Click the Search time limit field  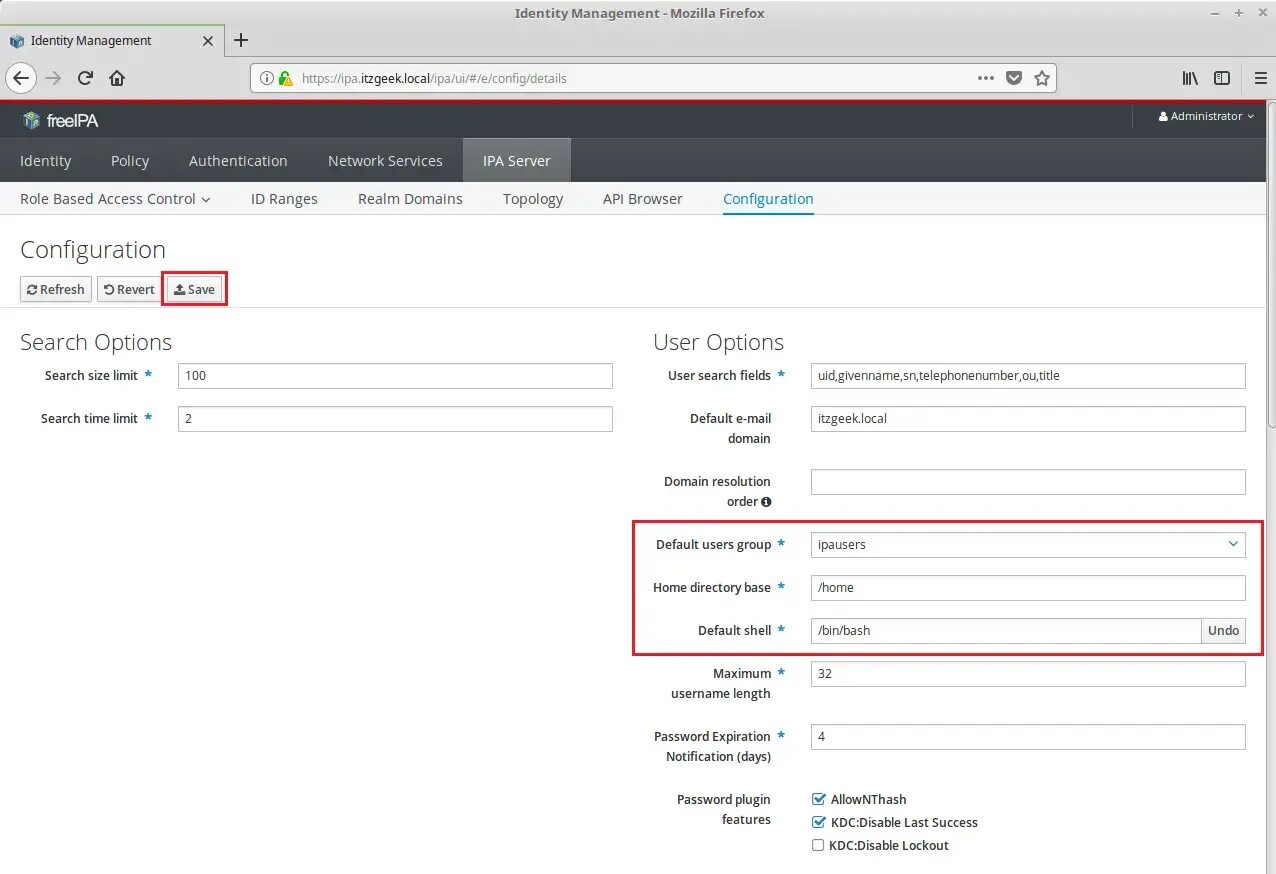[x=395, y=419]
